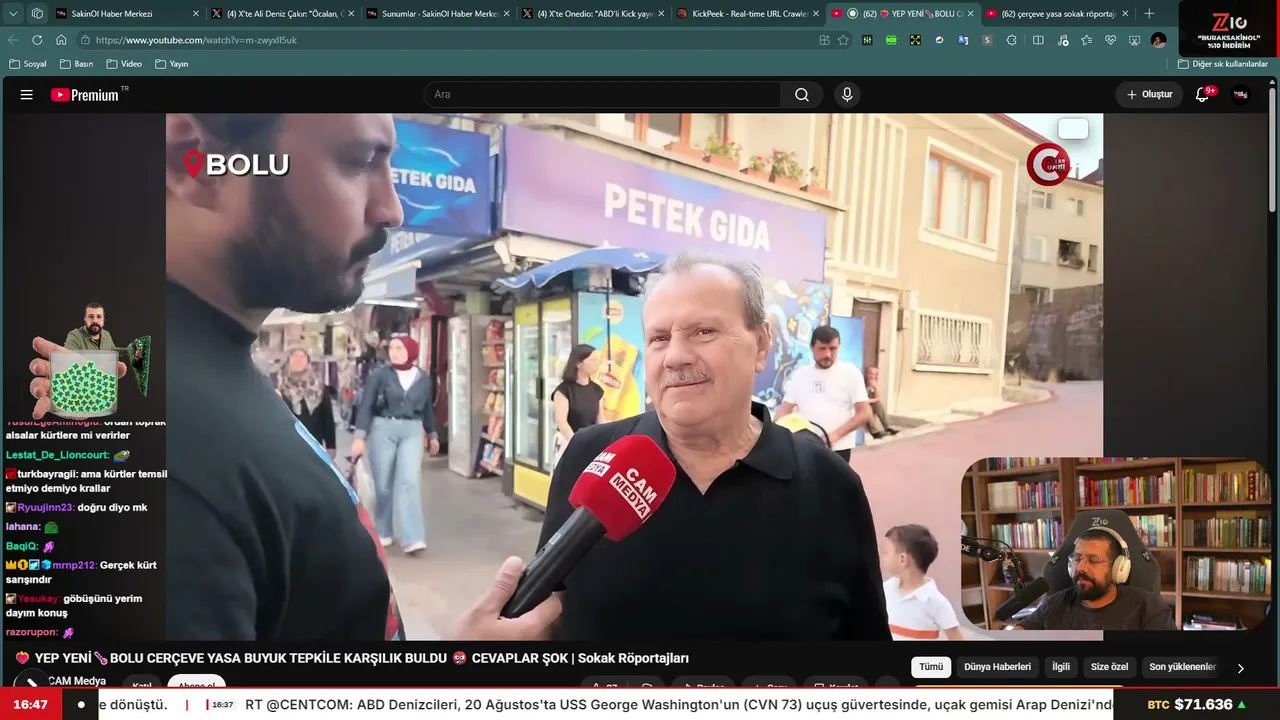
Task: Select the Dünya Haberleri filter chip
Action: (x=997, y=667)
